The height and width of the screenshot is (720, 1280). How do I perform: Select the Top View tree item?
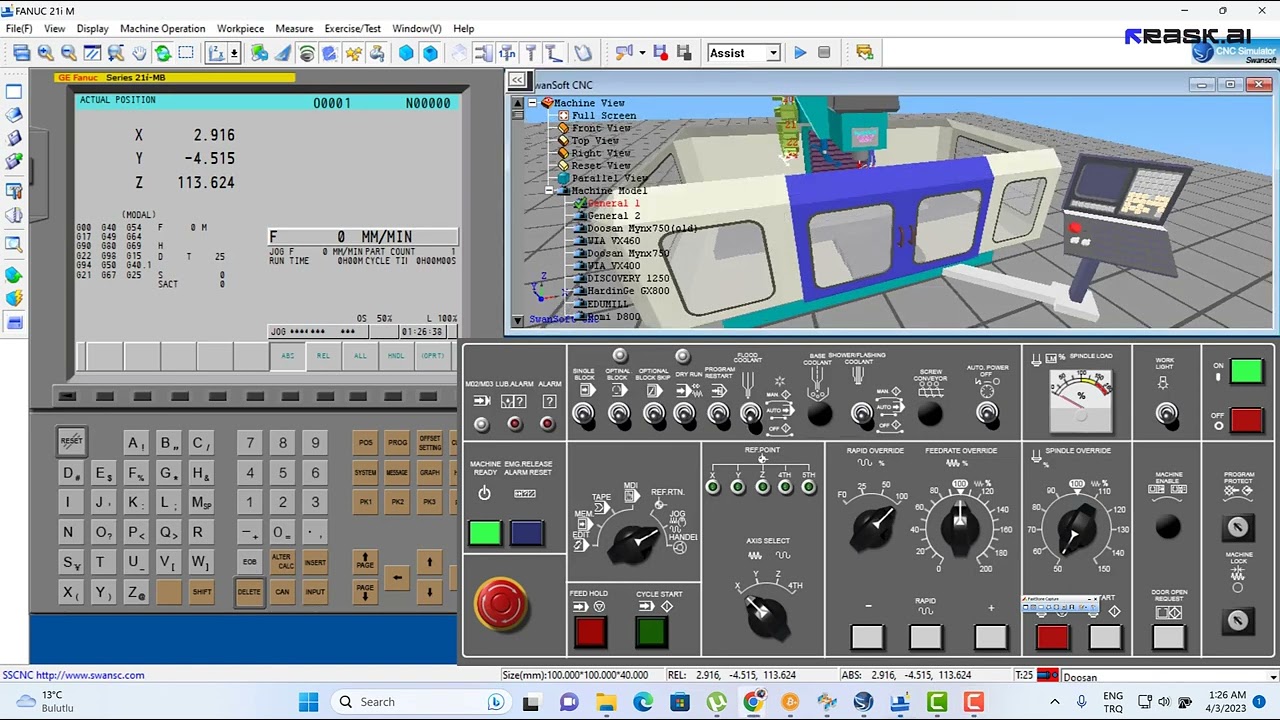[x=595, y=141]
